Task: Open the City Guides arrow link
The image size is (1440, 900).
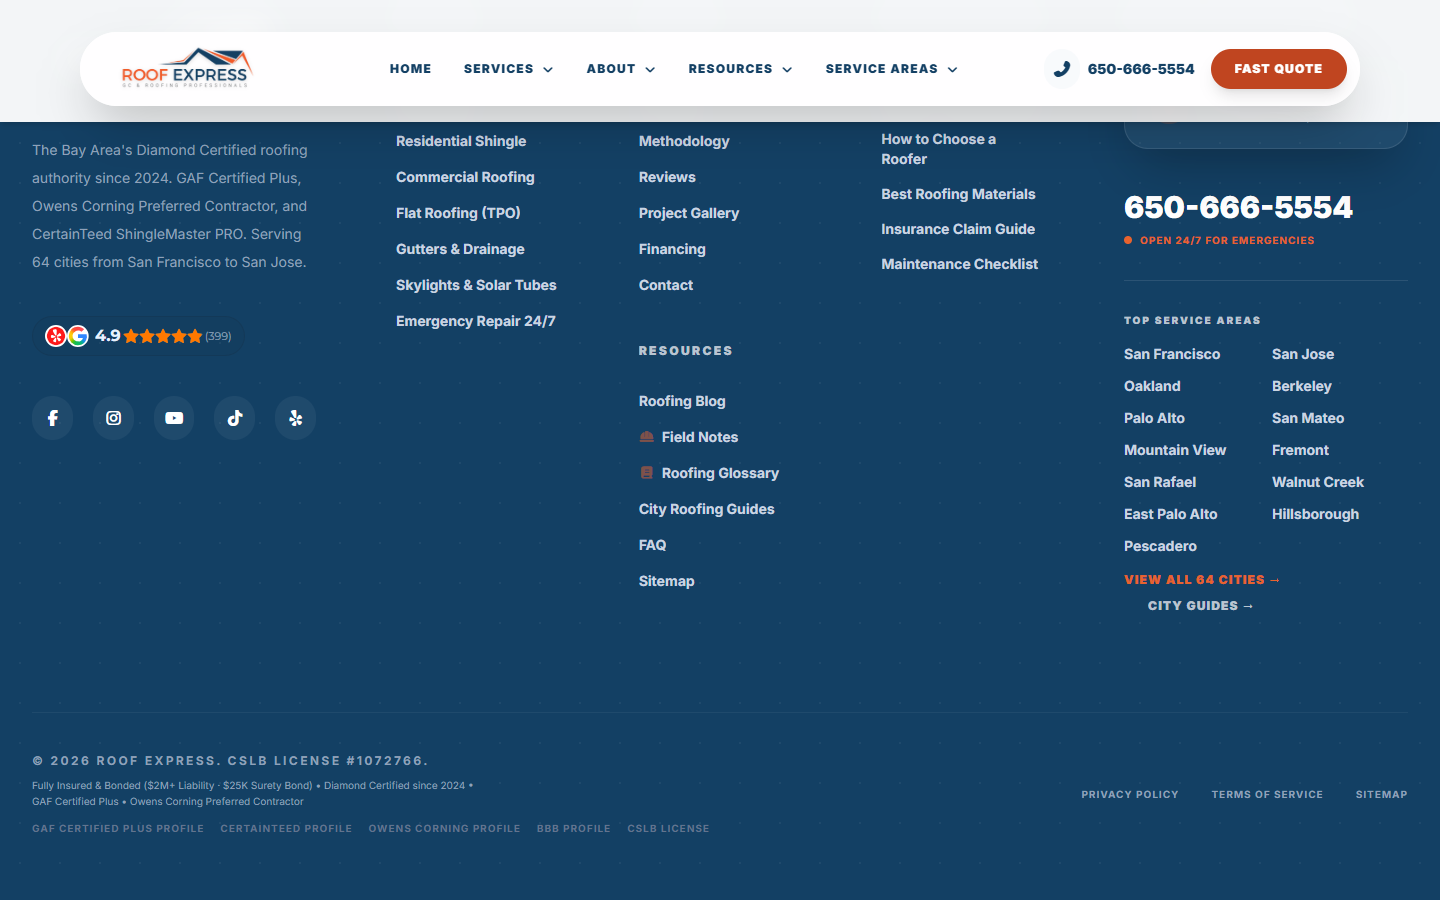Action: pos(1201,606)
